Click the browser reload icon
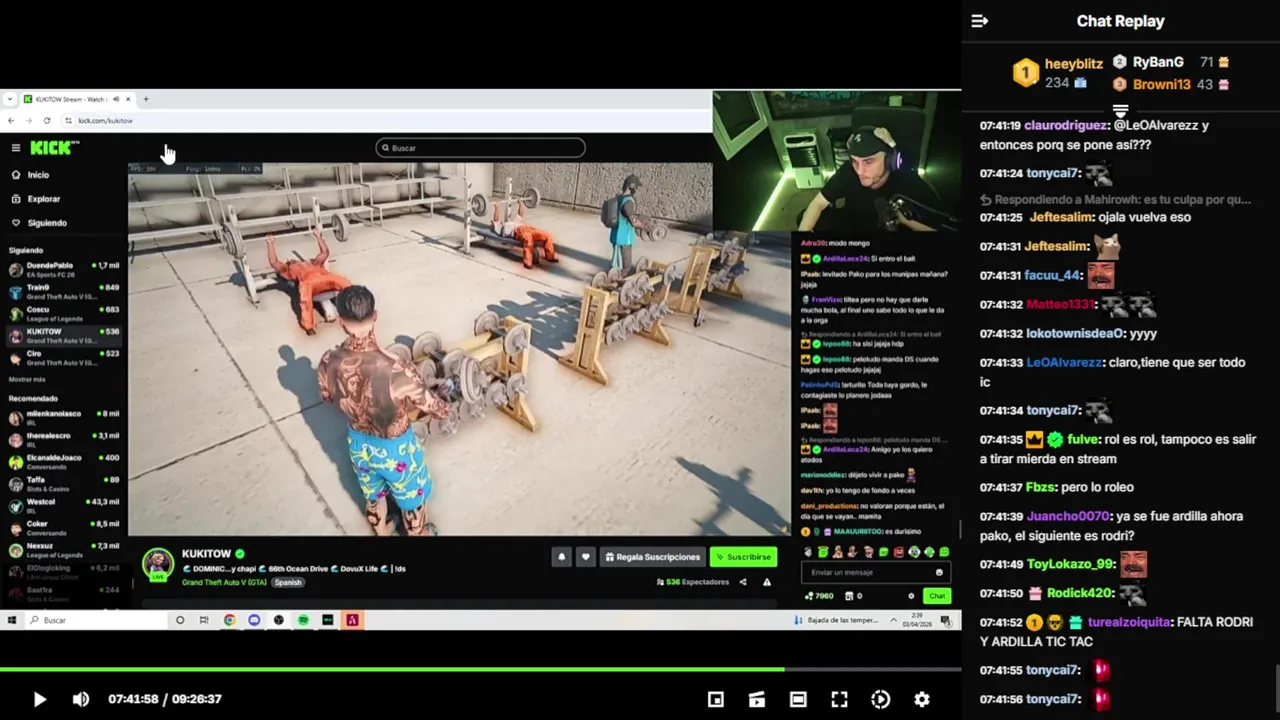 (x=47, y=120)
